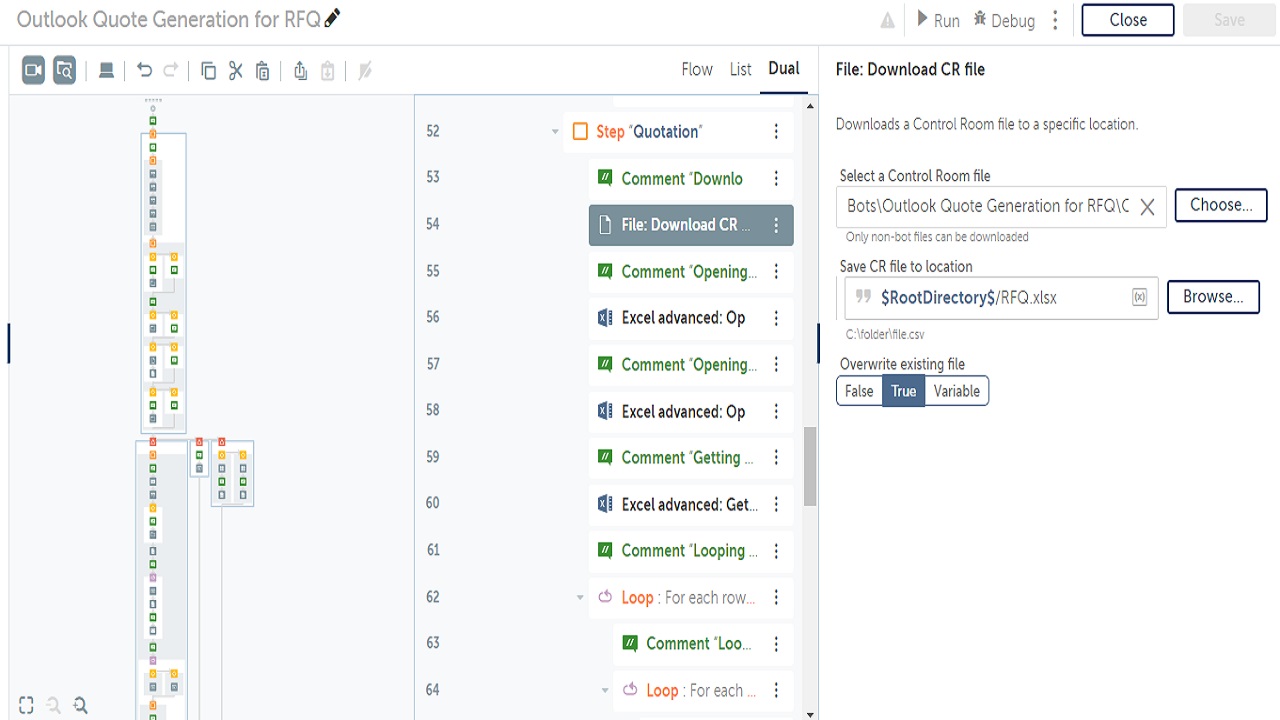The height and width of the screenshot is (720, 1280).
Task: Click the find-in-bot folder search icon
Action: click(x=65, y=70)
